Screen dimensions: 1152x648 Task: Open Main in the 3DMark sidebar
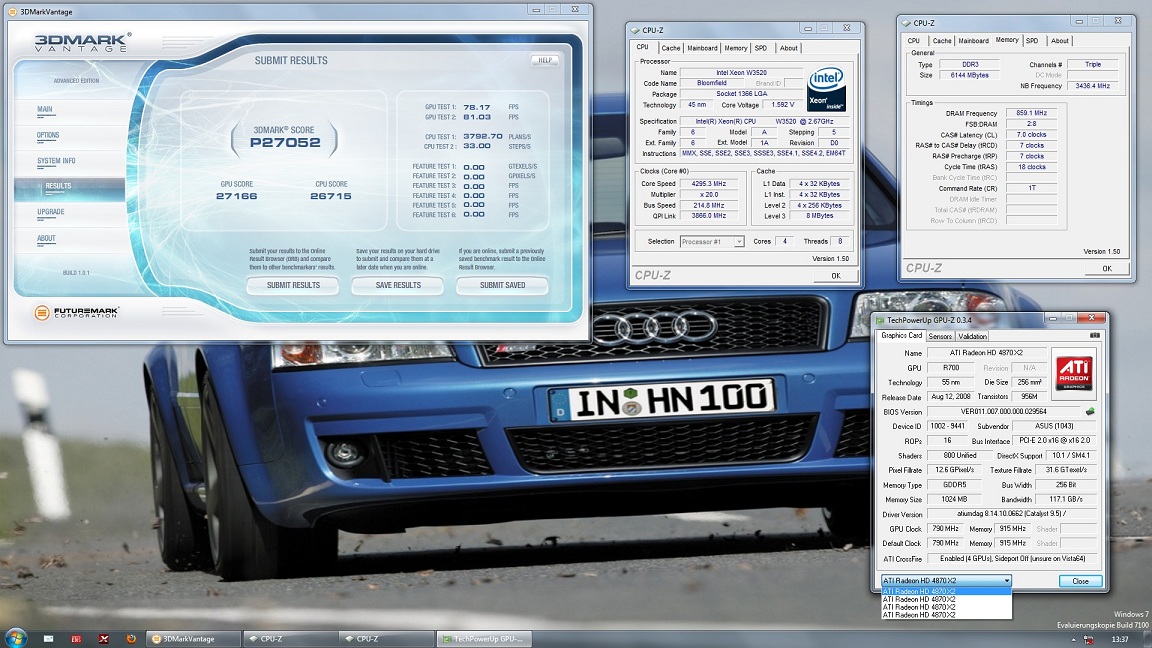point(45,109)
